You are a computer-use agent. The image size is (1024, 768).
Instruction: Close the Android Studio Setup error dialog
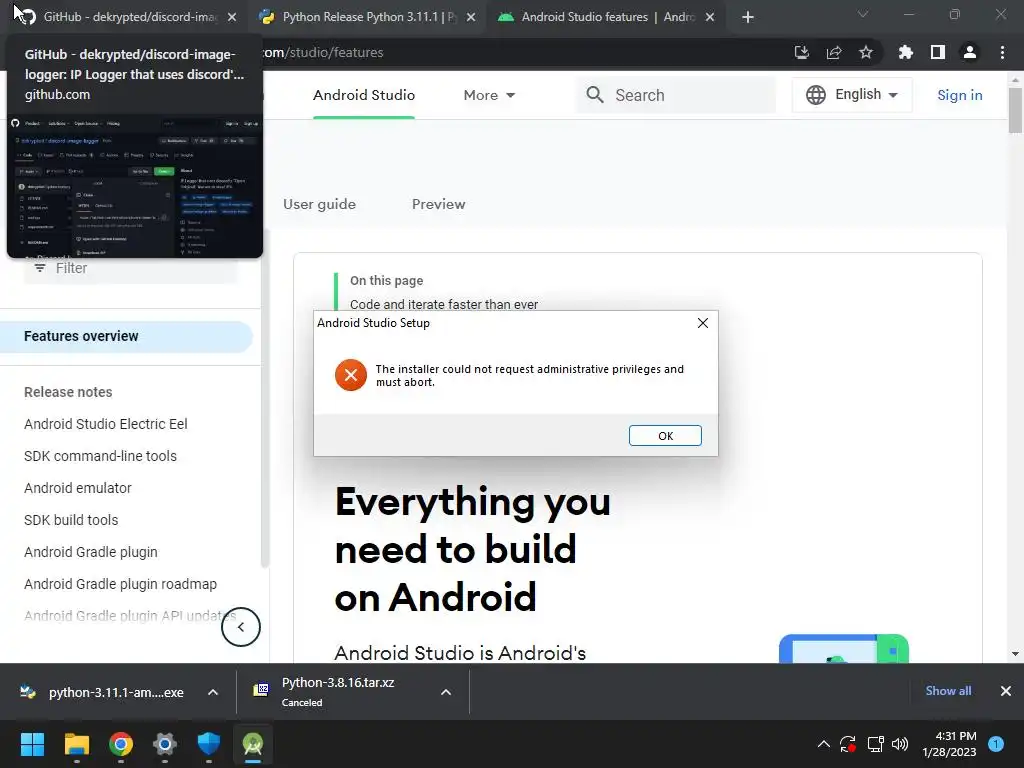tap(703, 323)
